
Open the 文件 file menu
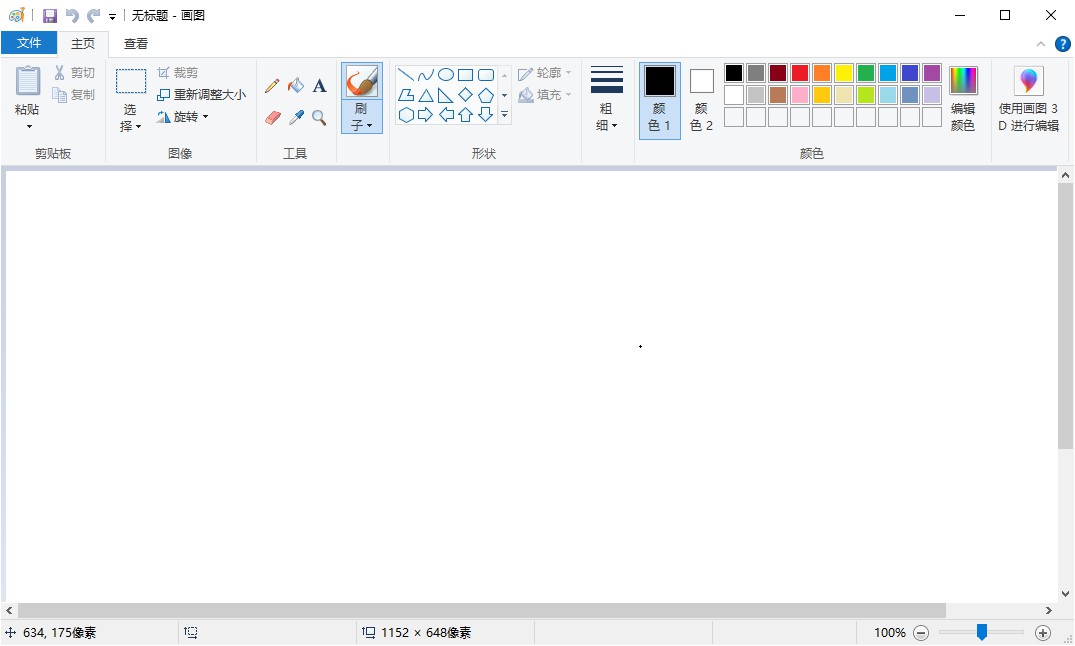[29, 43]
